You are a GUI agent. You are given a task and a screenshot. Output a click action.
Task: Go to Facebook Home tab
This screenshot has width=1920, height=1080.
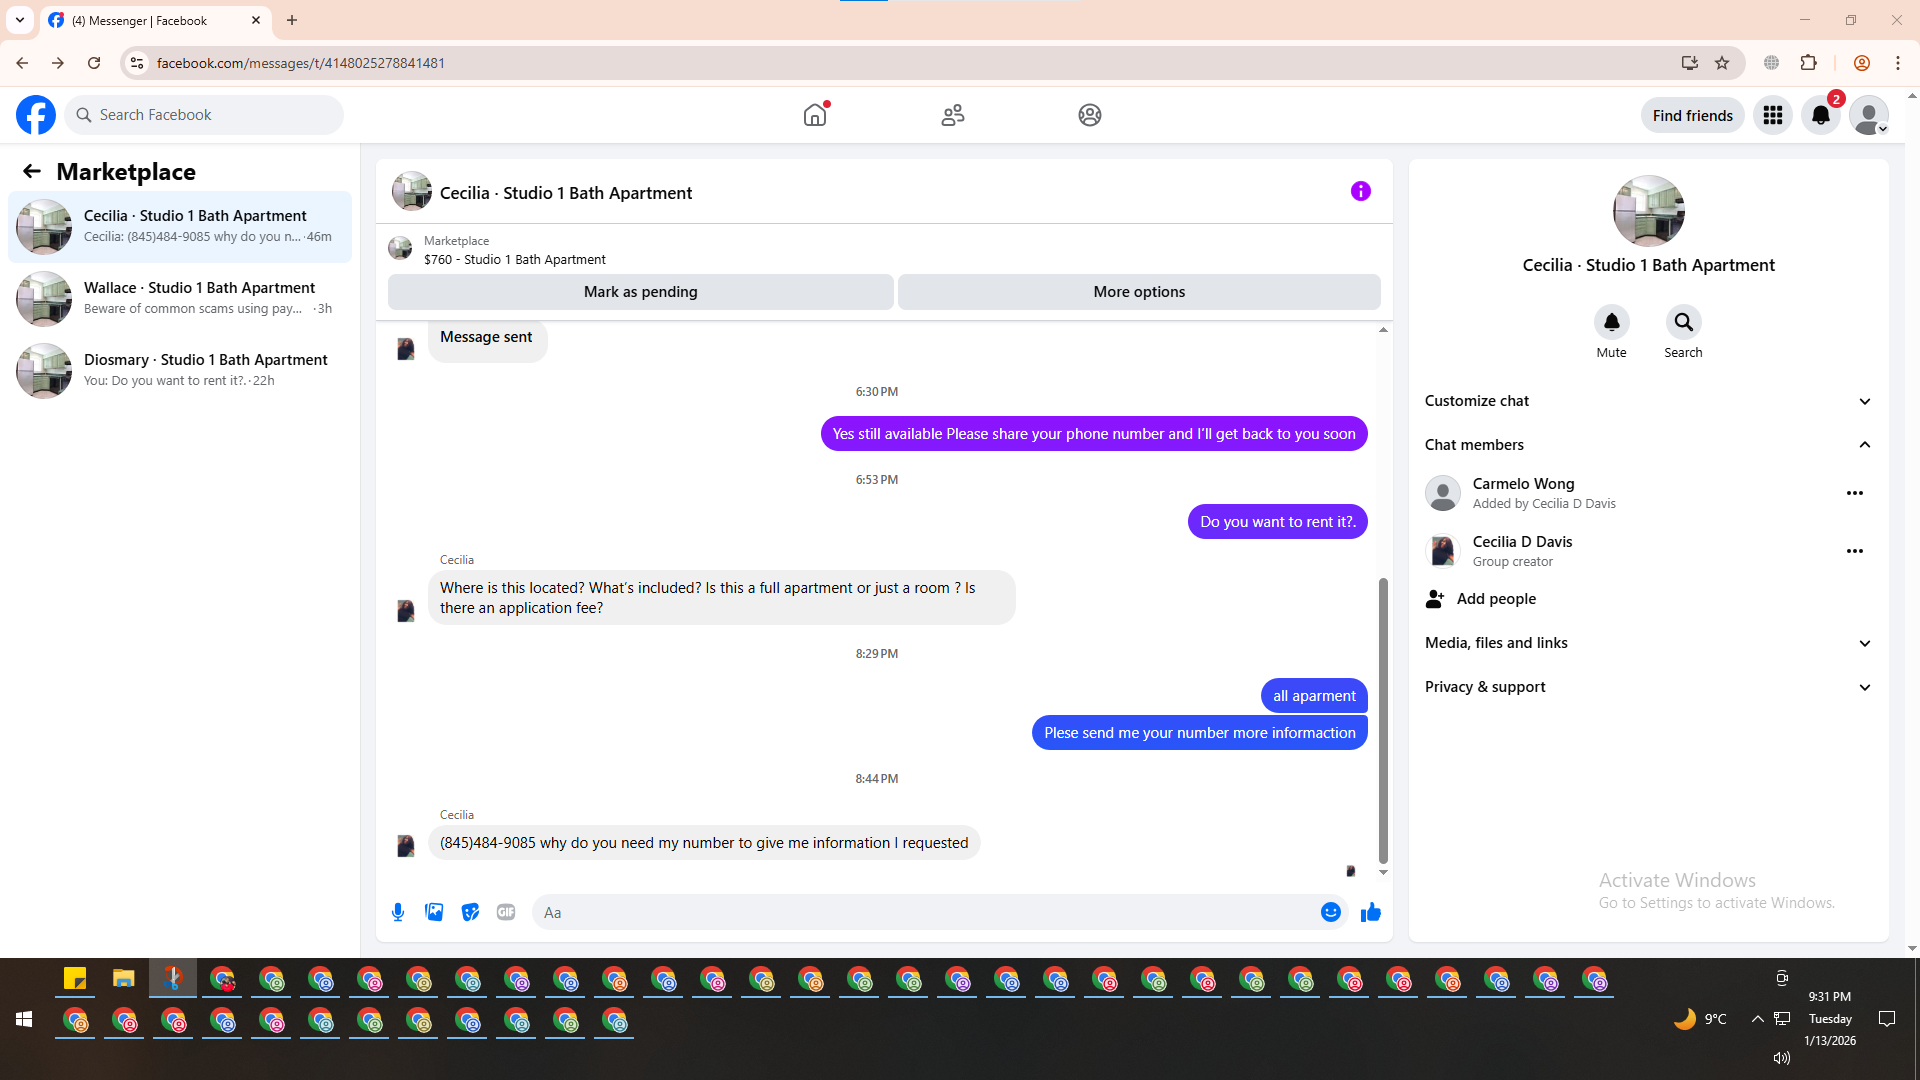pyautogui.click(x=815, y=115)
